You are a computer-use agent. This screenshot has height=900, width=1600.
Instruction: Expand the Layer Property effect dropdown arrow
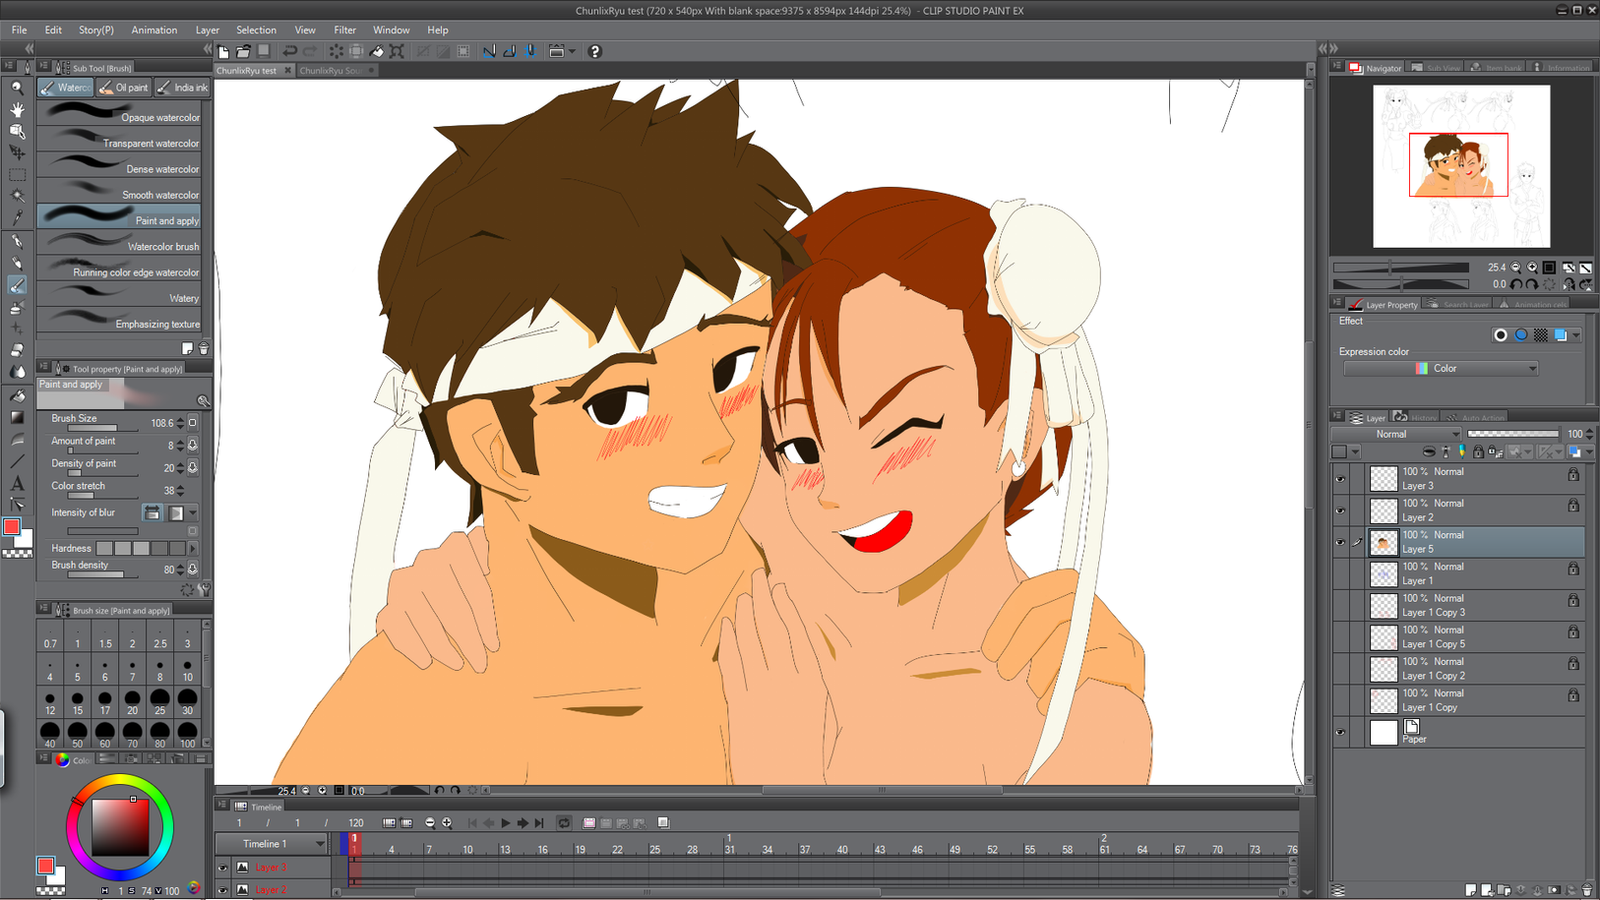point(1576,335)
